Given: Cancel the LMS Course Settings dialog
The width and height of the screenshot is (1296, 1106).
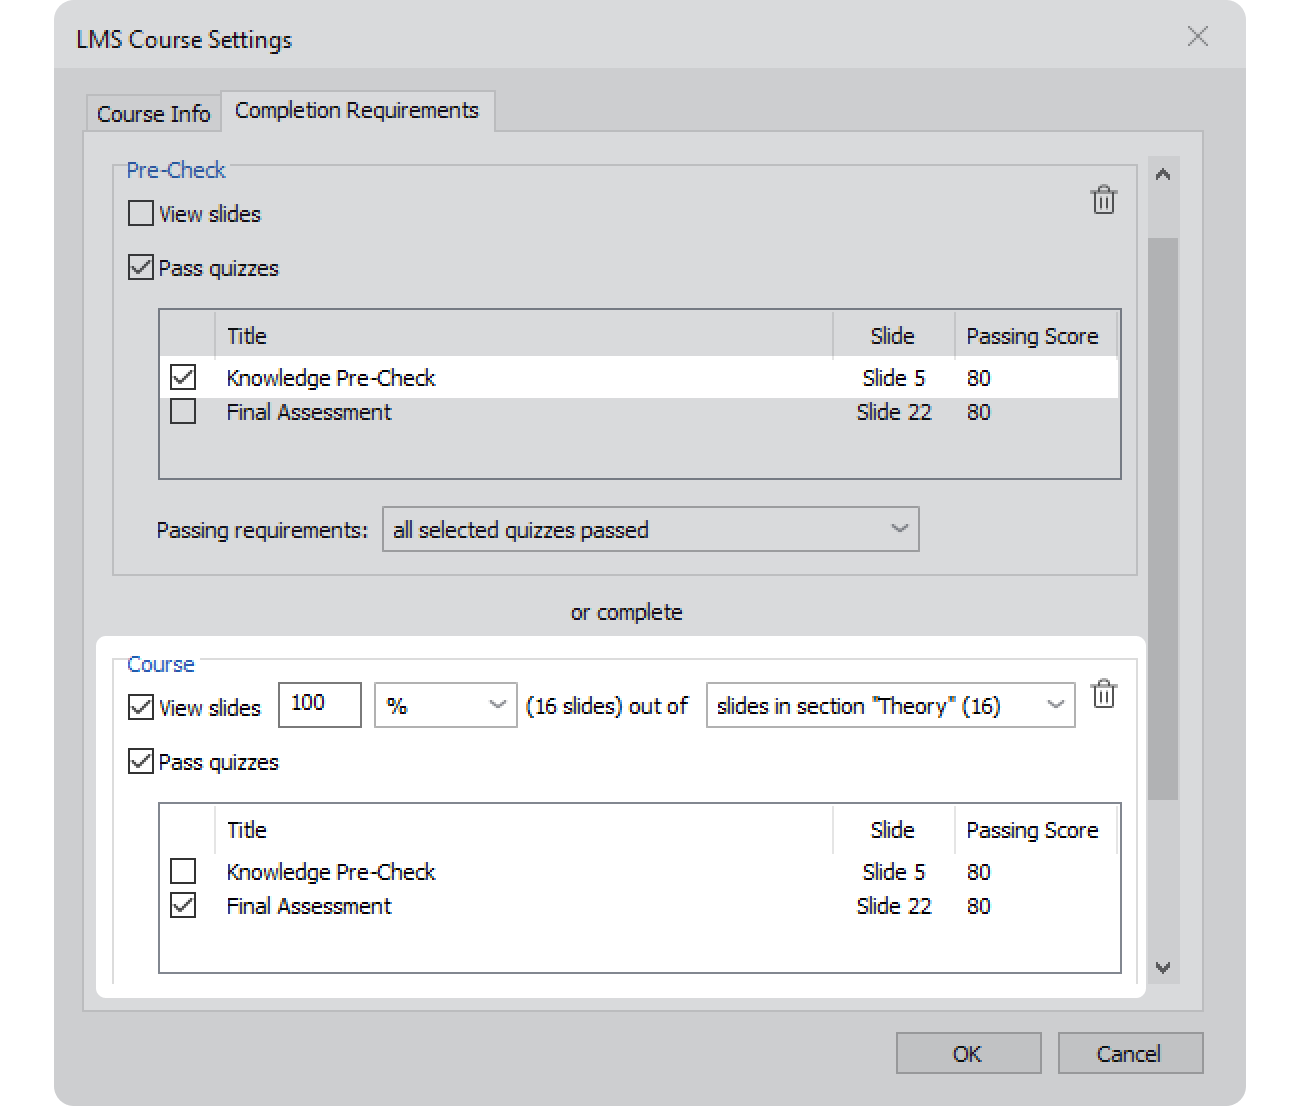Looking at the screenshot, I should (1130, 1053).
